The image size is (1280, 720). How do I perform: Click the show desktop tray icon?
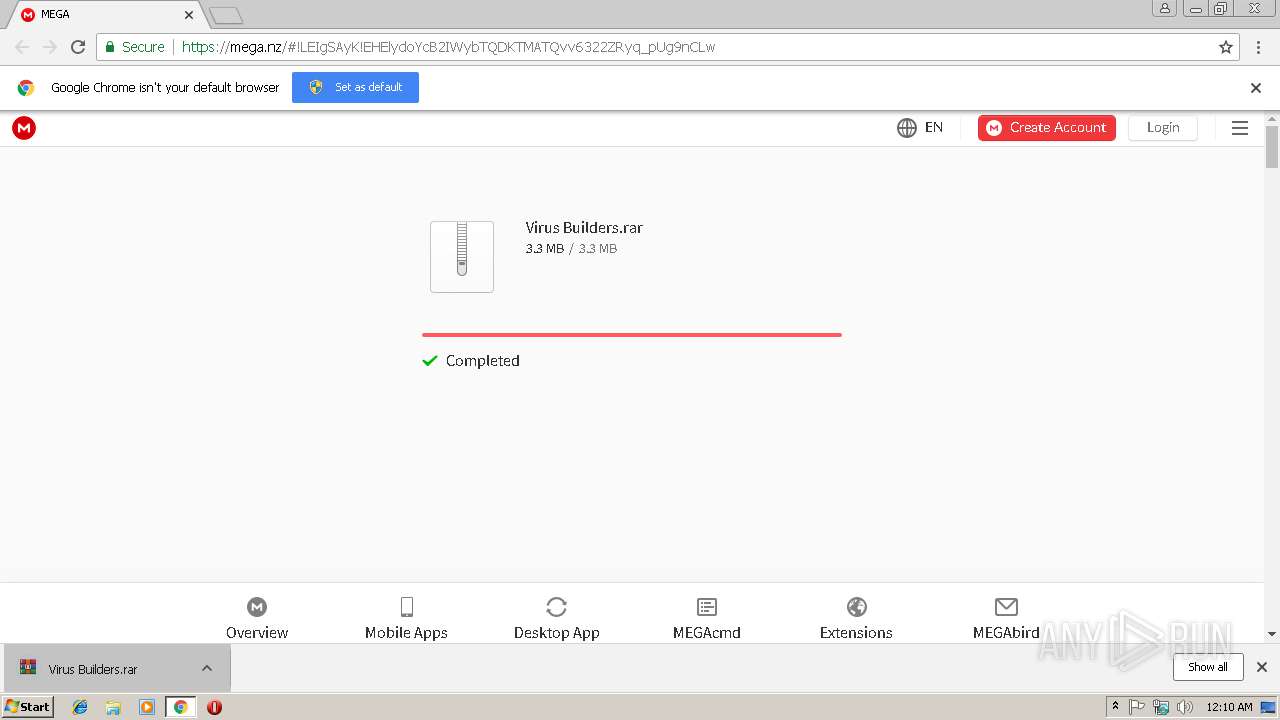point(1268,707)
